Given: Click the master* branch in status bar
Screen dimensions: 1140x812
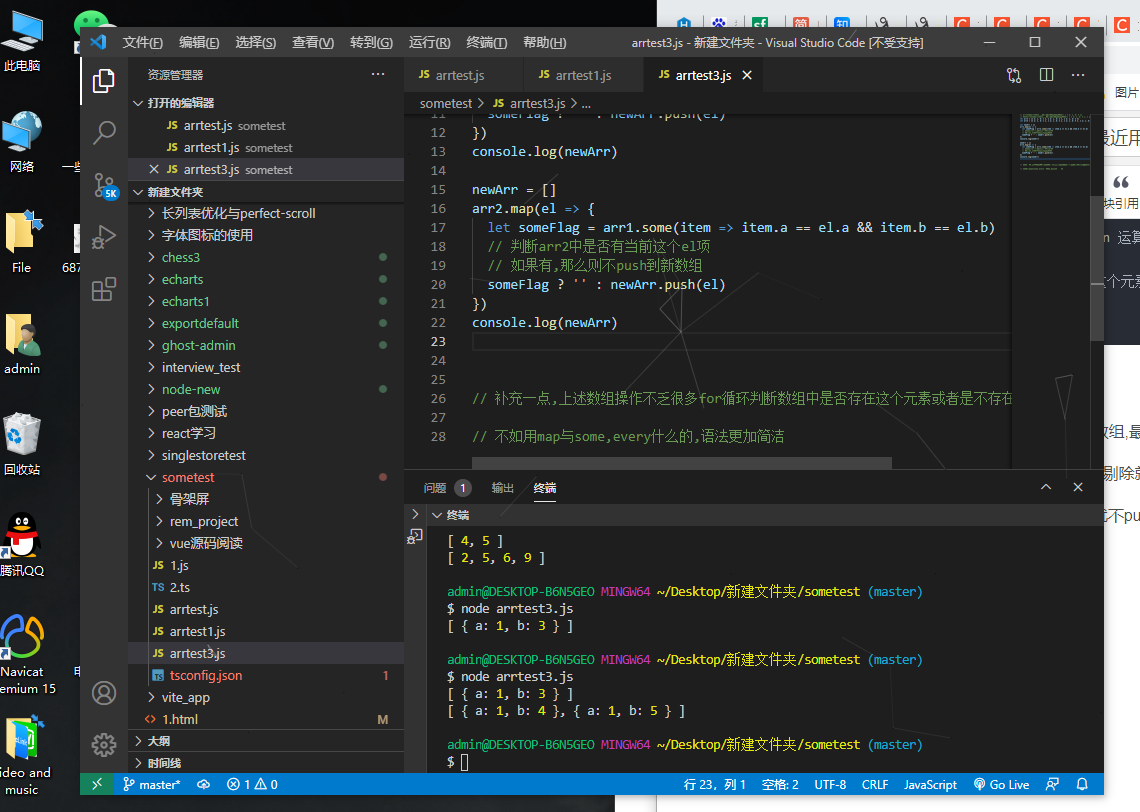Looking at the screenshot, I should [151, 784].
